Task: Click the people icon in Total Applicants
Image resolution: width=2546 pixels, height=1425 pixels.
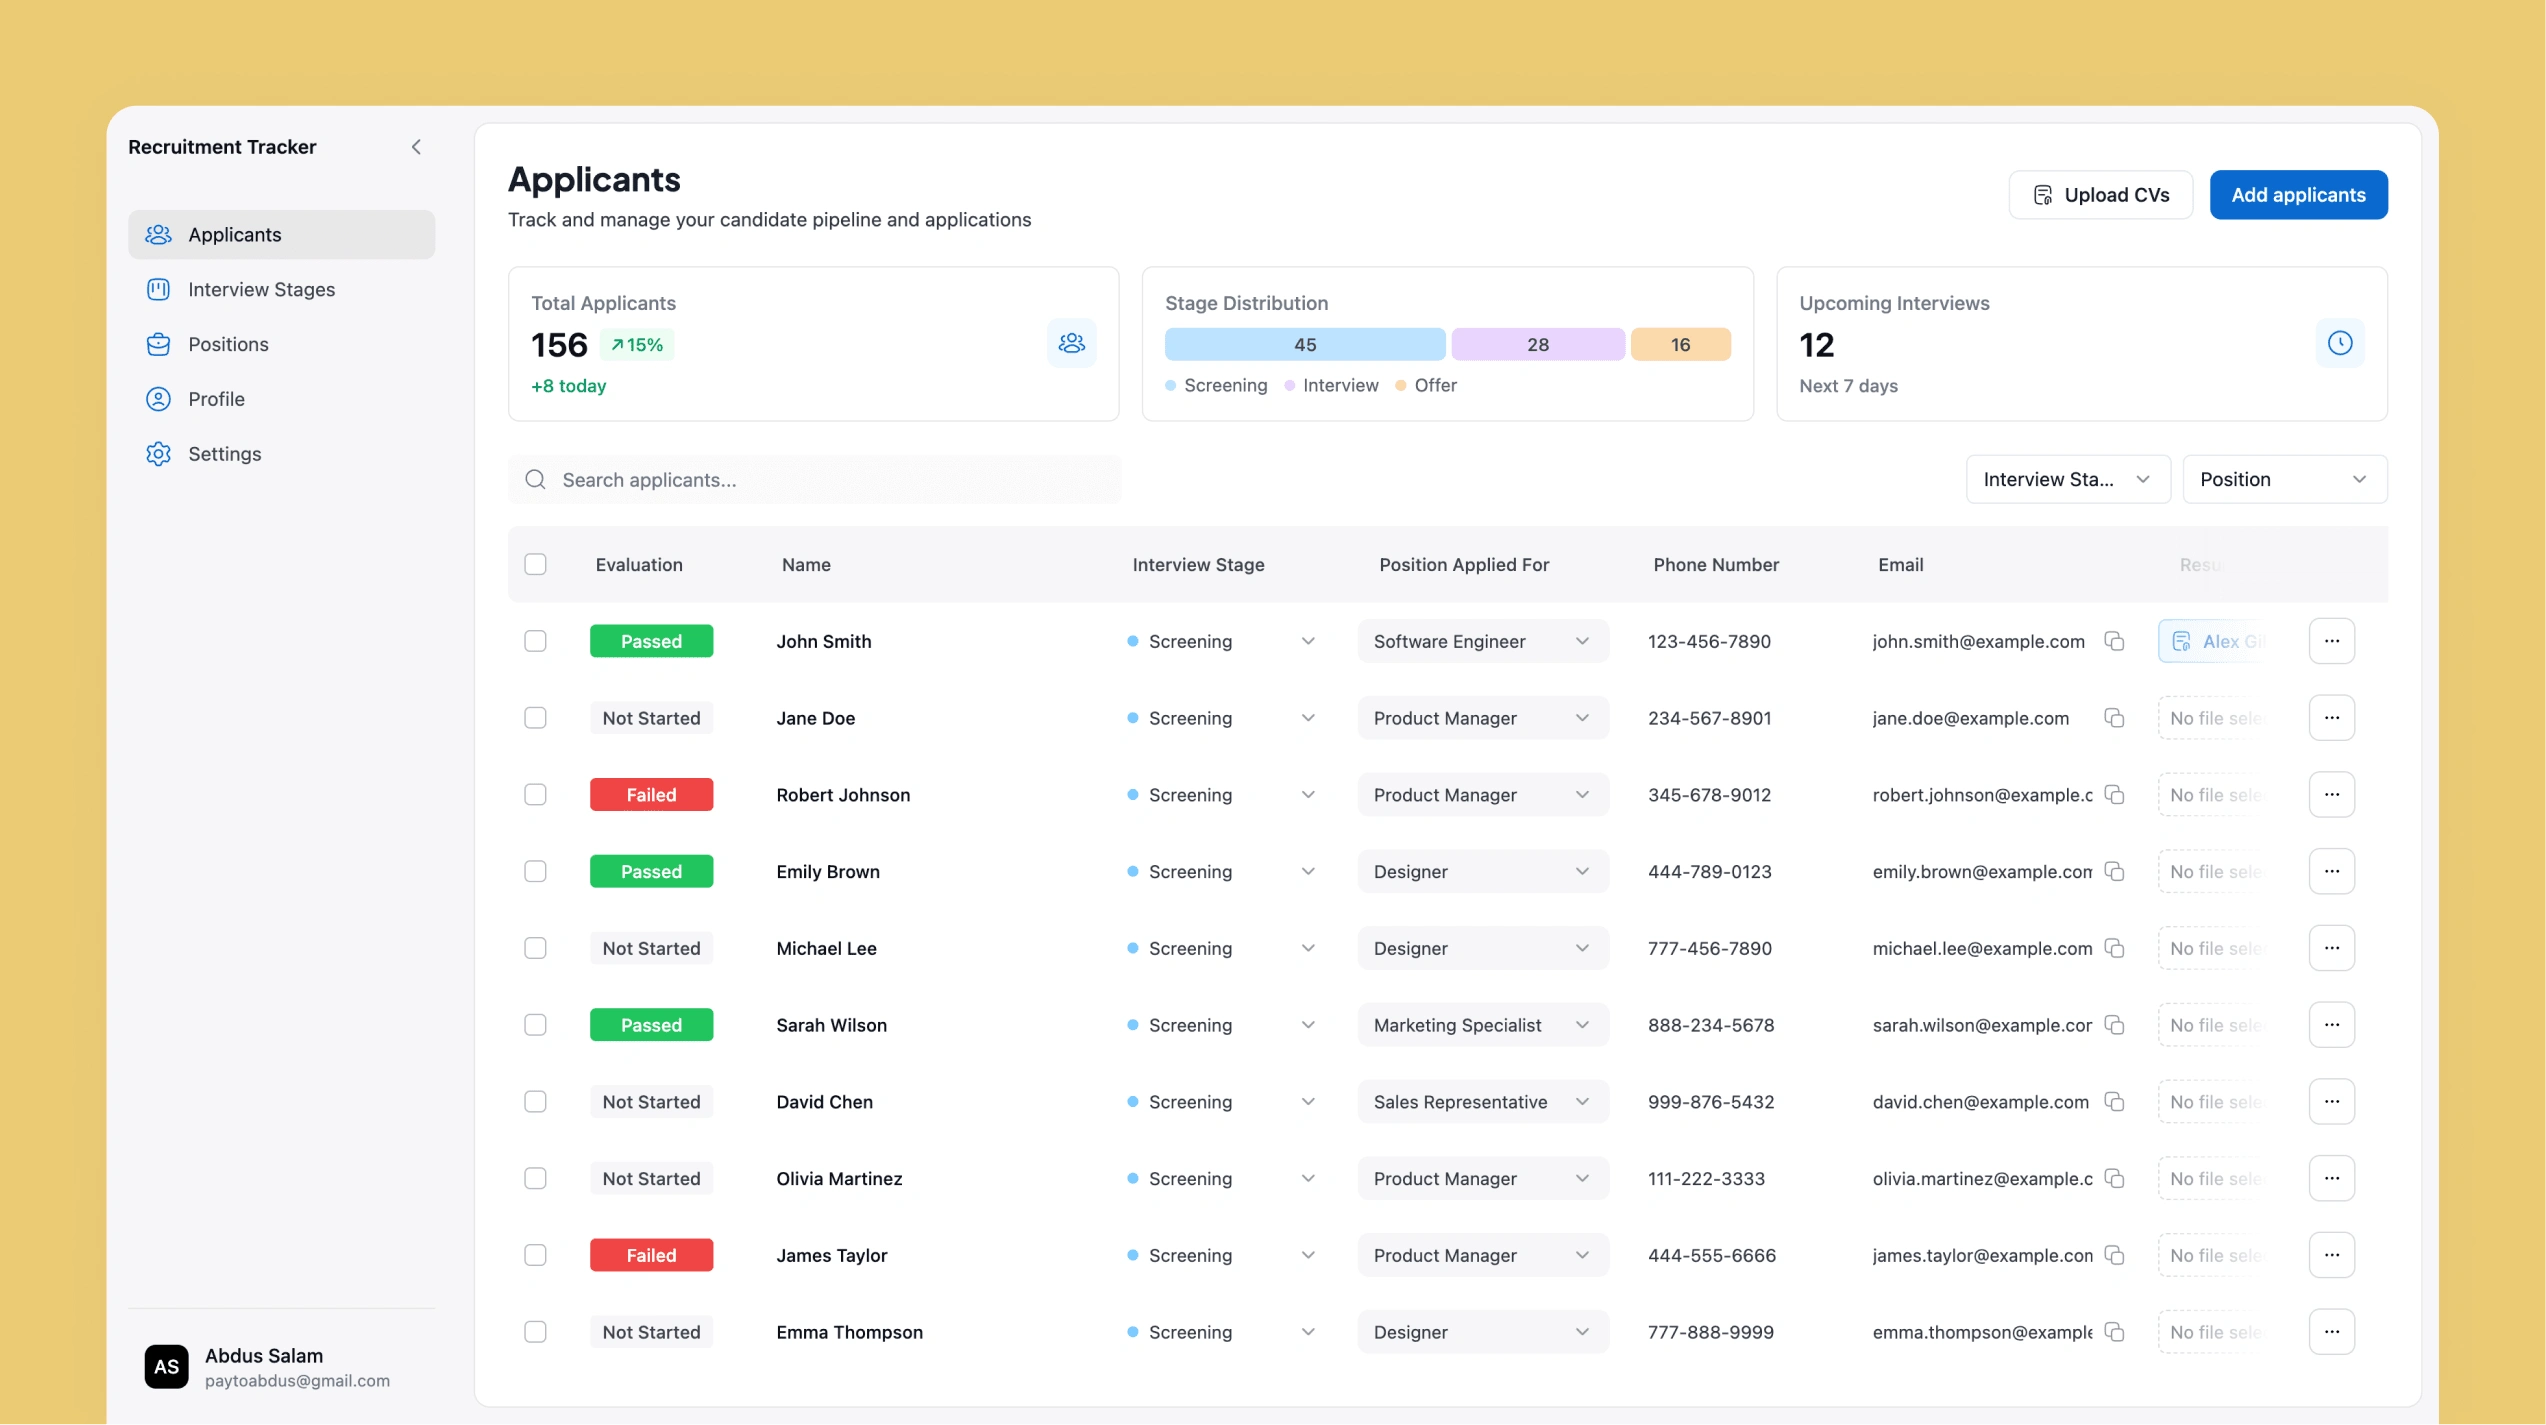Action: coord(1071,343)
